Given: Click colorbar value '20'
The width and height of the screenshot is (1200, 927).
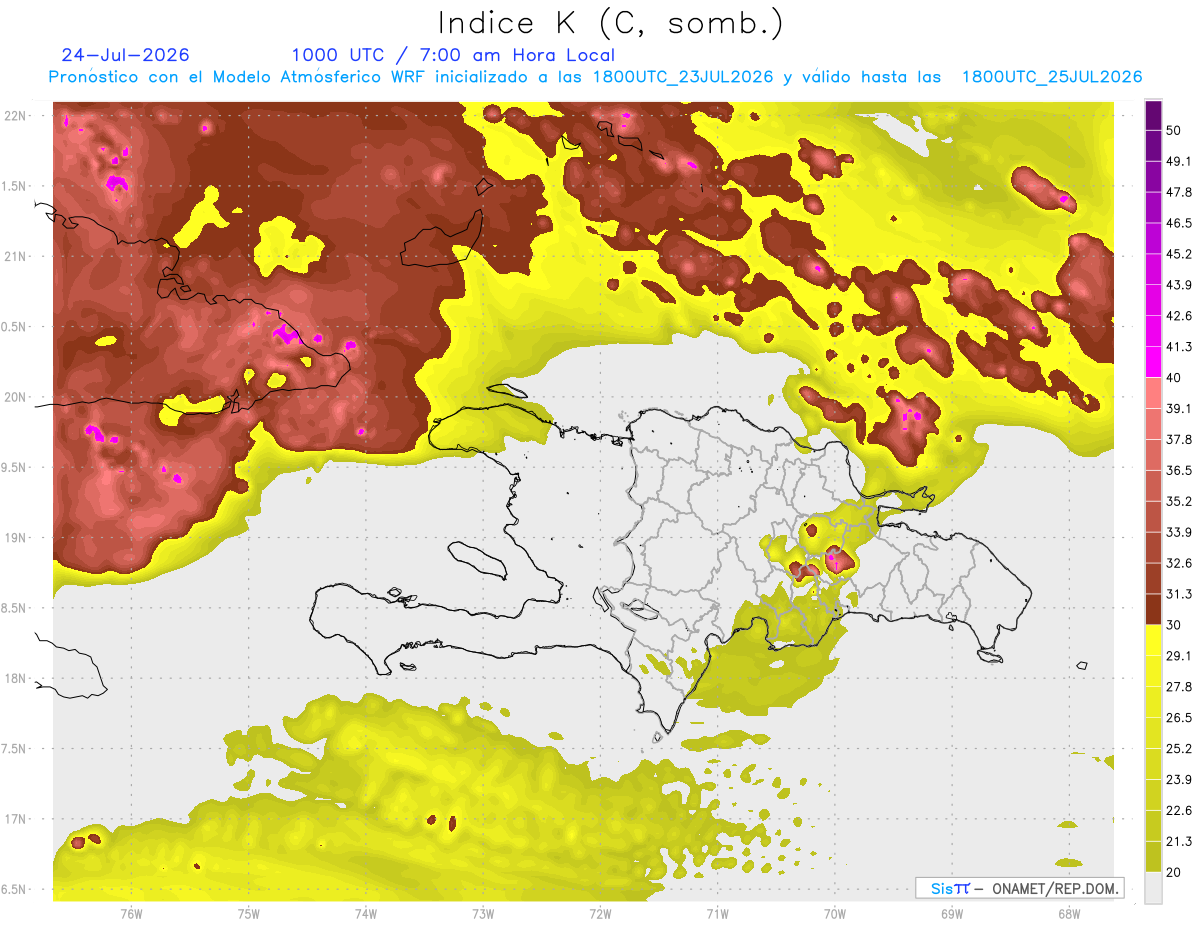Looking at the screenshot, I should 1174,872.
